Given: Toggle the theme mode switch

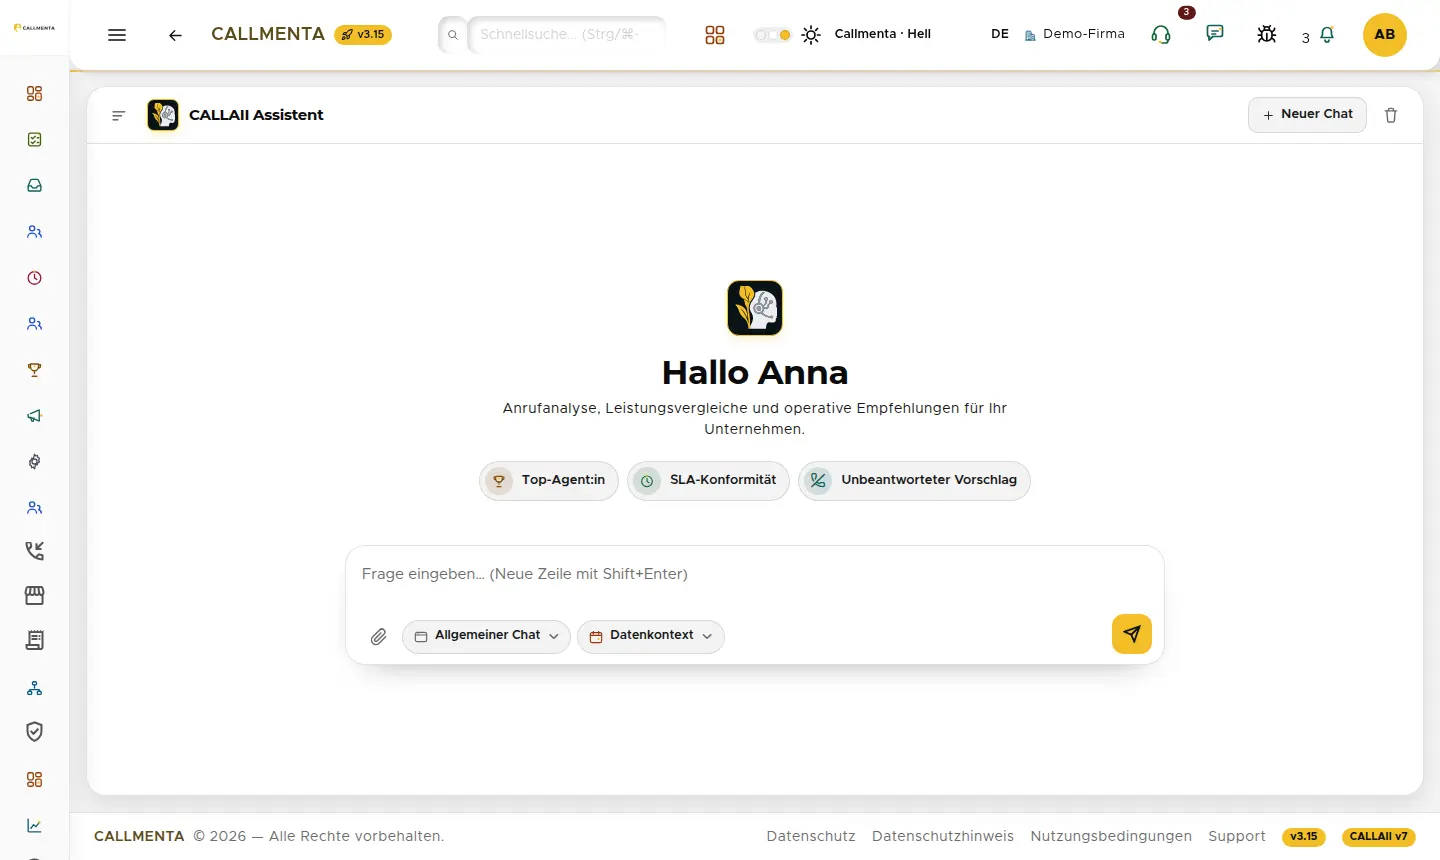Looking at the screenshot, I should [x=772, y=35].
